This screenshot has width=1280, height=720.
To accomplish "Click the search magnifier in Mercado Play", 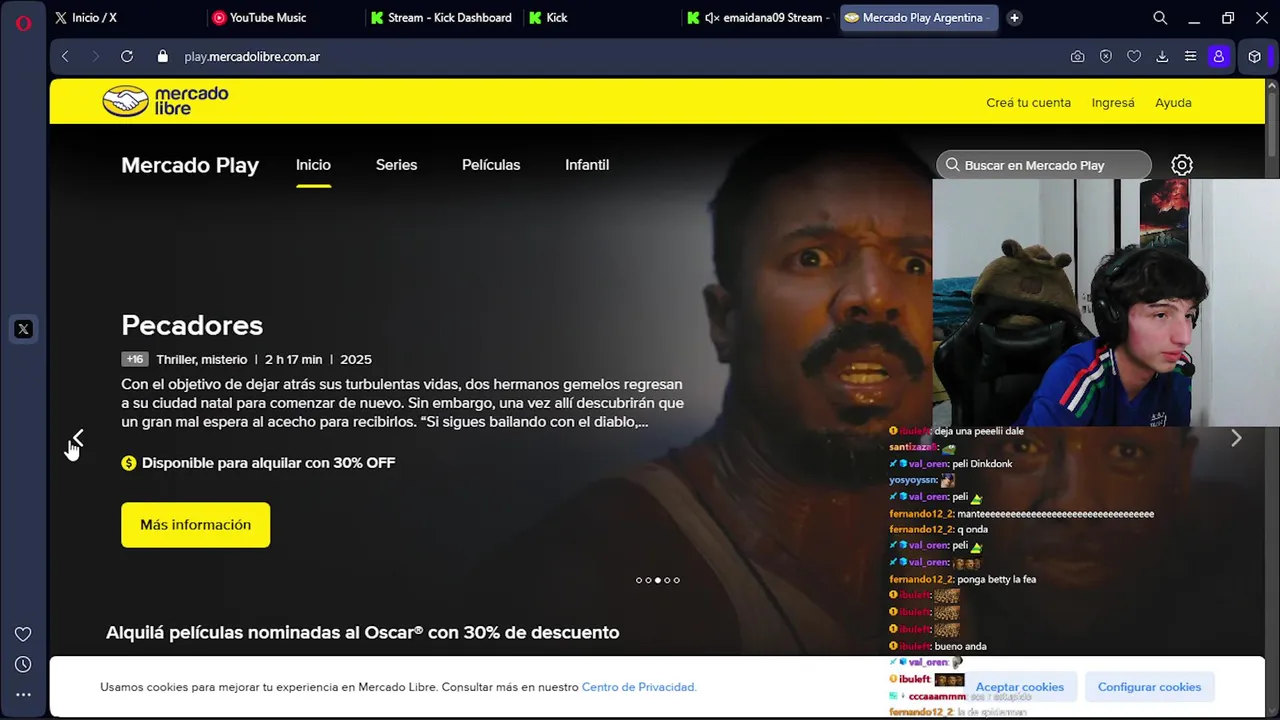I will pyautogui.click(x=952, y=165).
